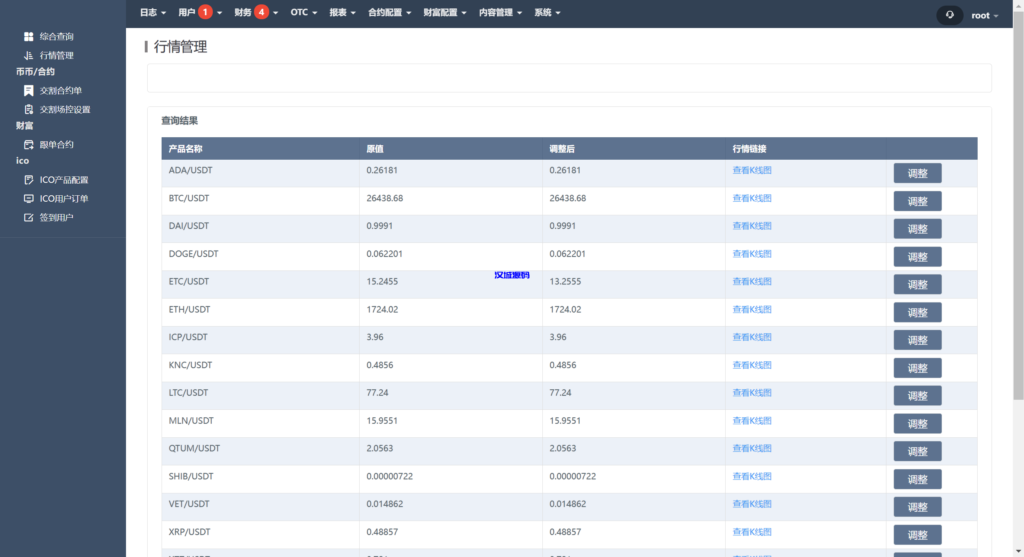Open the 系统 top menu
Viewport: 1024px width, 557px height.
(x=547, y=13)
